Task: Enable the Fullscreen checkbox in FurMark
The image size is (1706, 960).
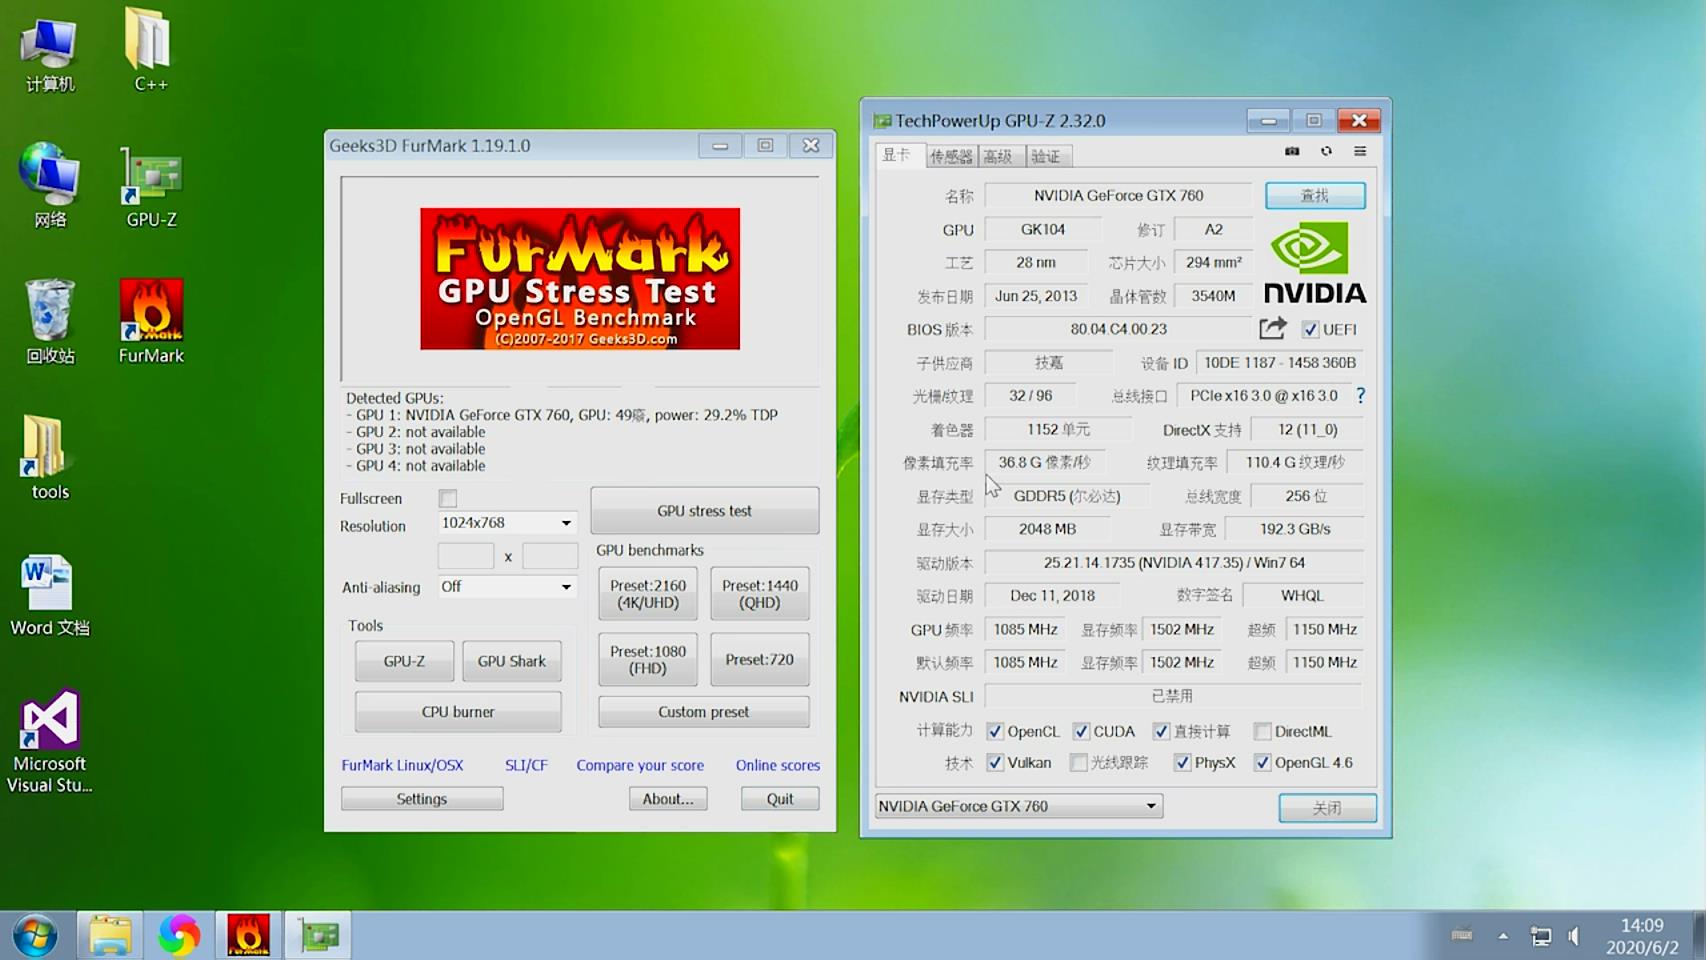Action: pyautogui.click(x=447, y=497)
